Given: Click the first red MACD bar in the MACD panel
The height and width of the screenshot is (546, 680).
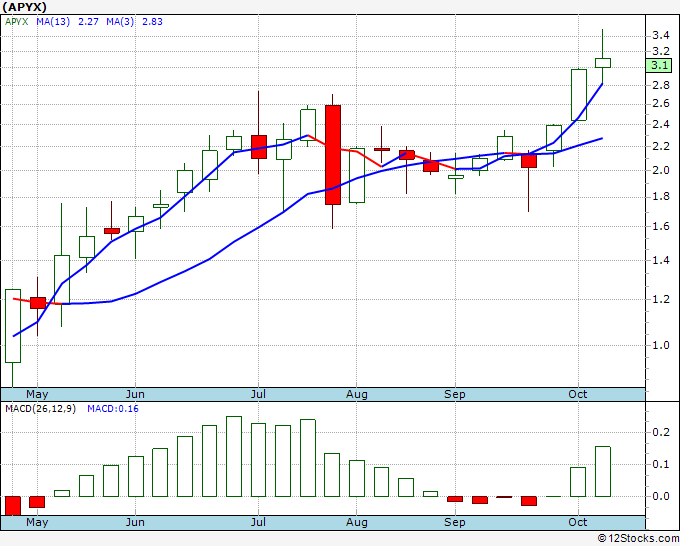Looking at the screenshot, I should (x=13, y=506).
